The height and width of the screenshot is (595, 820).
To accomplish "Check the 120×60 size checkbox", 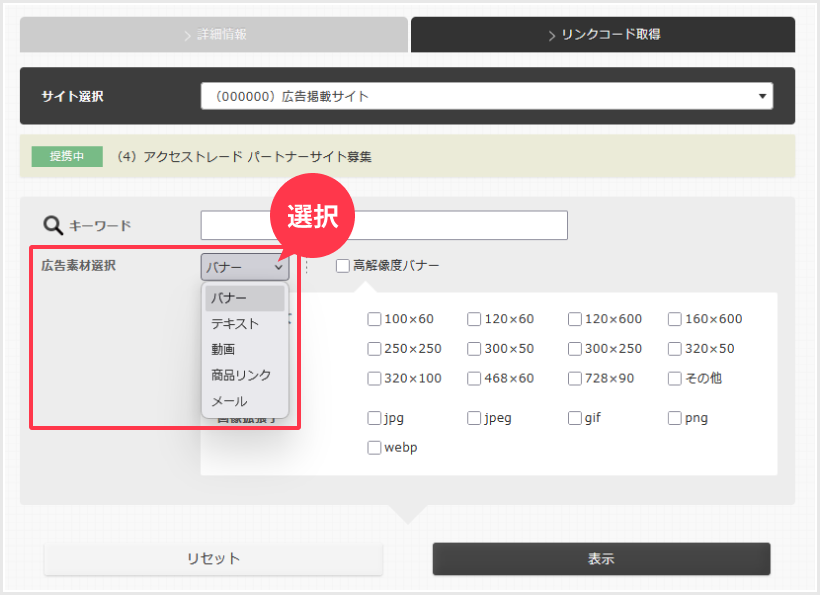I will [x=474, y=319].
